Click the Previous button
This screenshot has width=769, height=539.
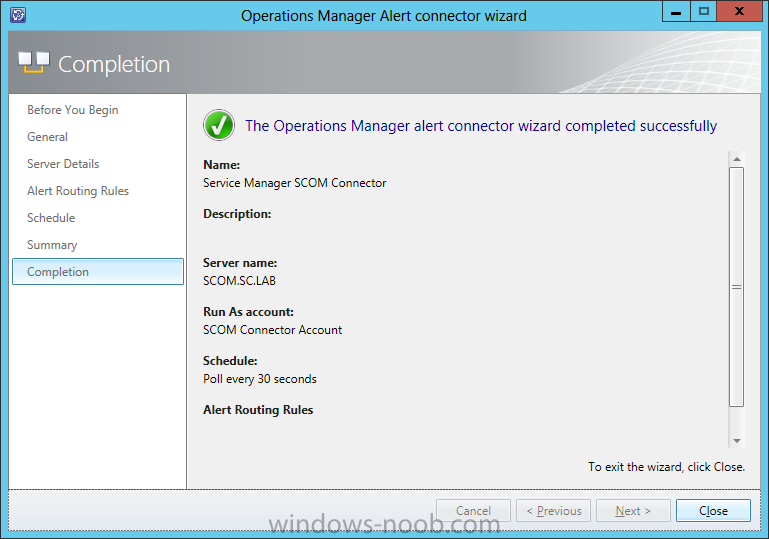pos(553,511)
